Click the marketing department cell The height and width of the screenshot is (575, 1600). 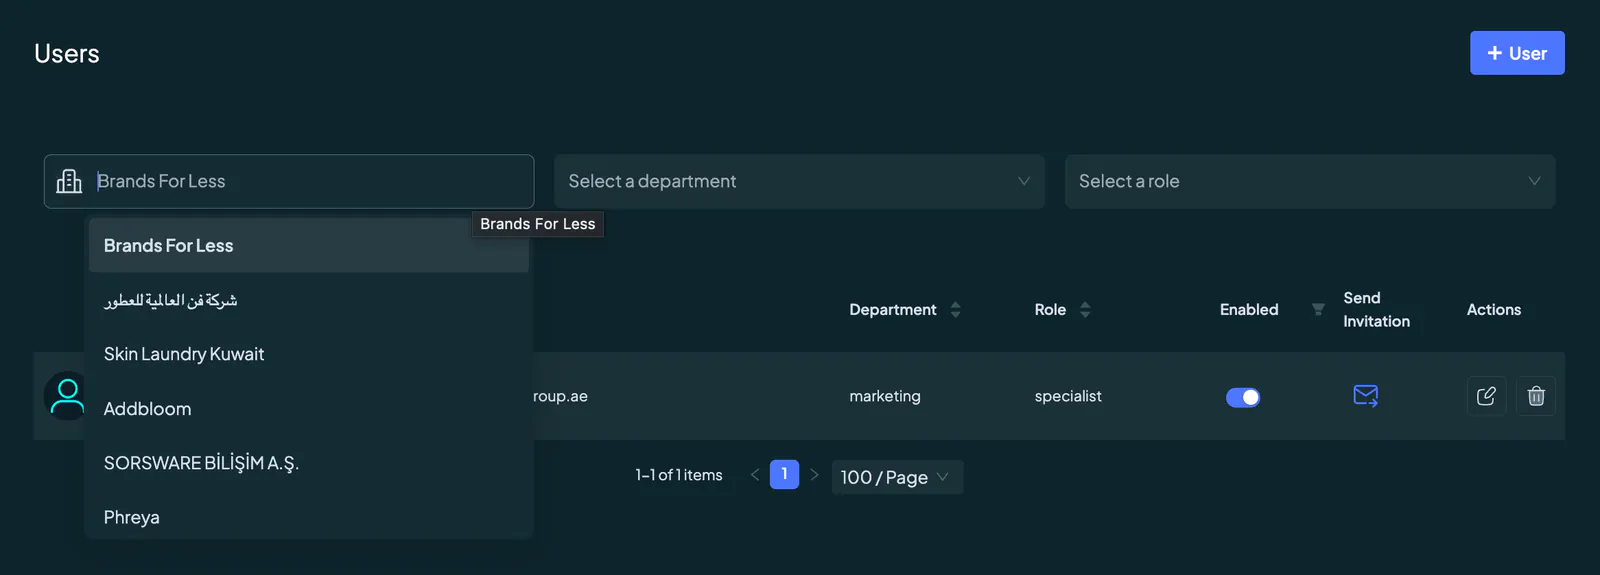[885, 396]
